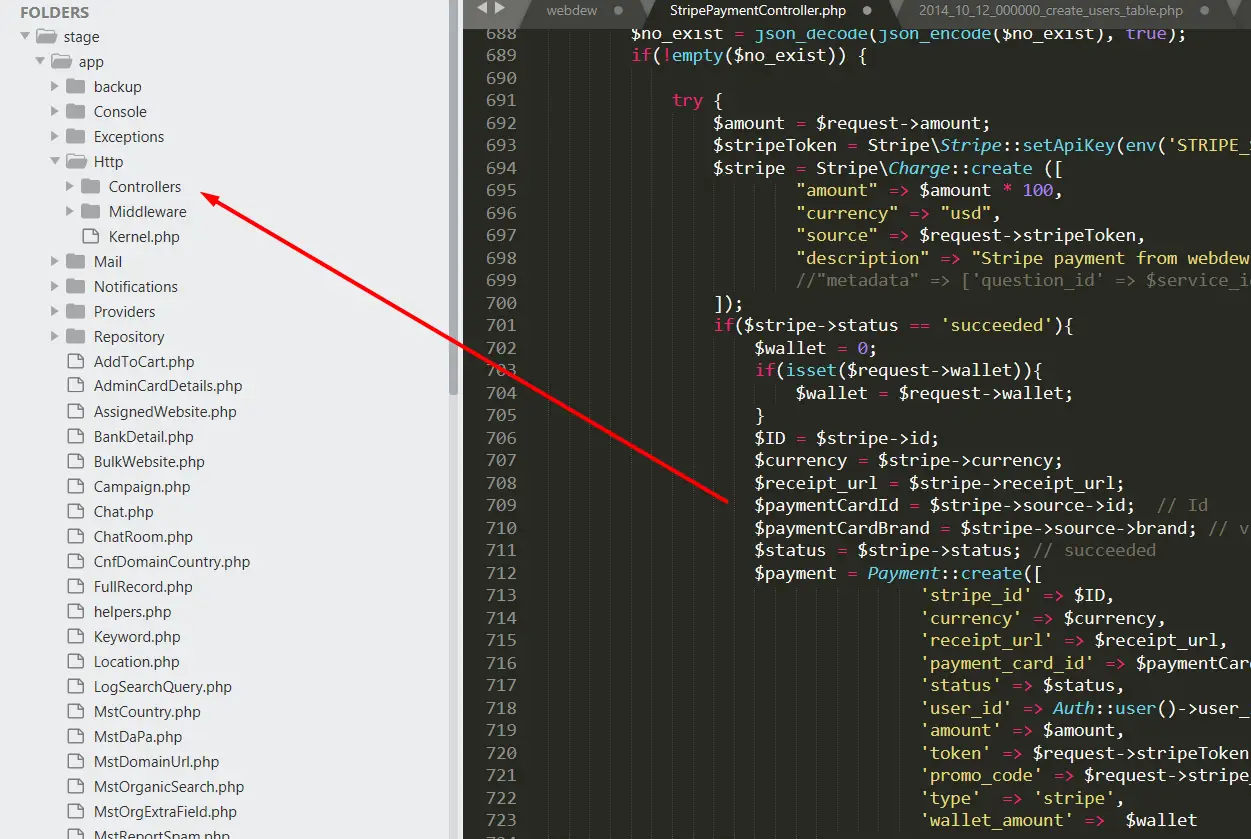Collapse the app folder arrow

40,62
